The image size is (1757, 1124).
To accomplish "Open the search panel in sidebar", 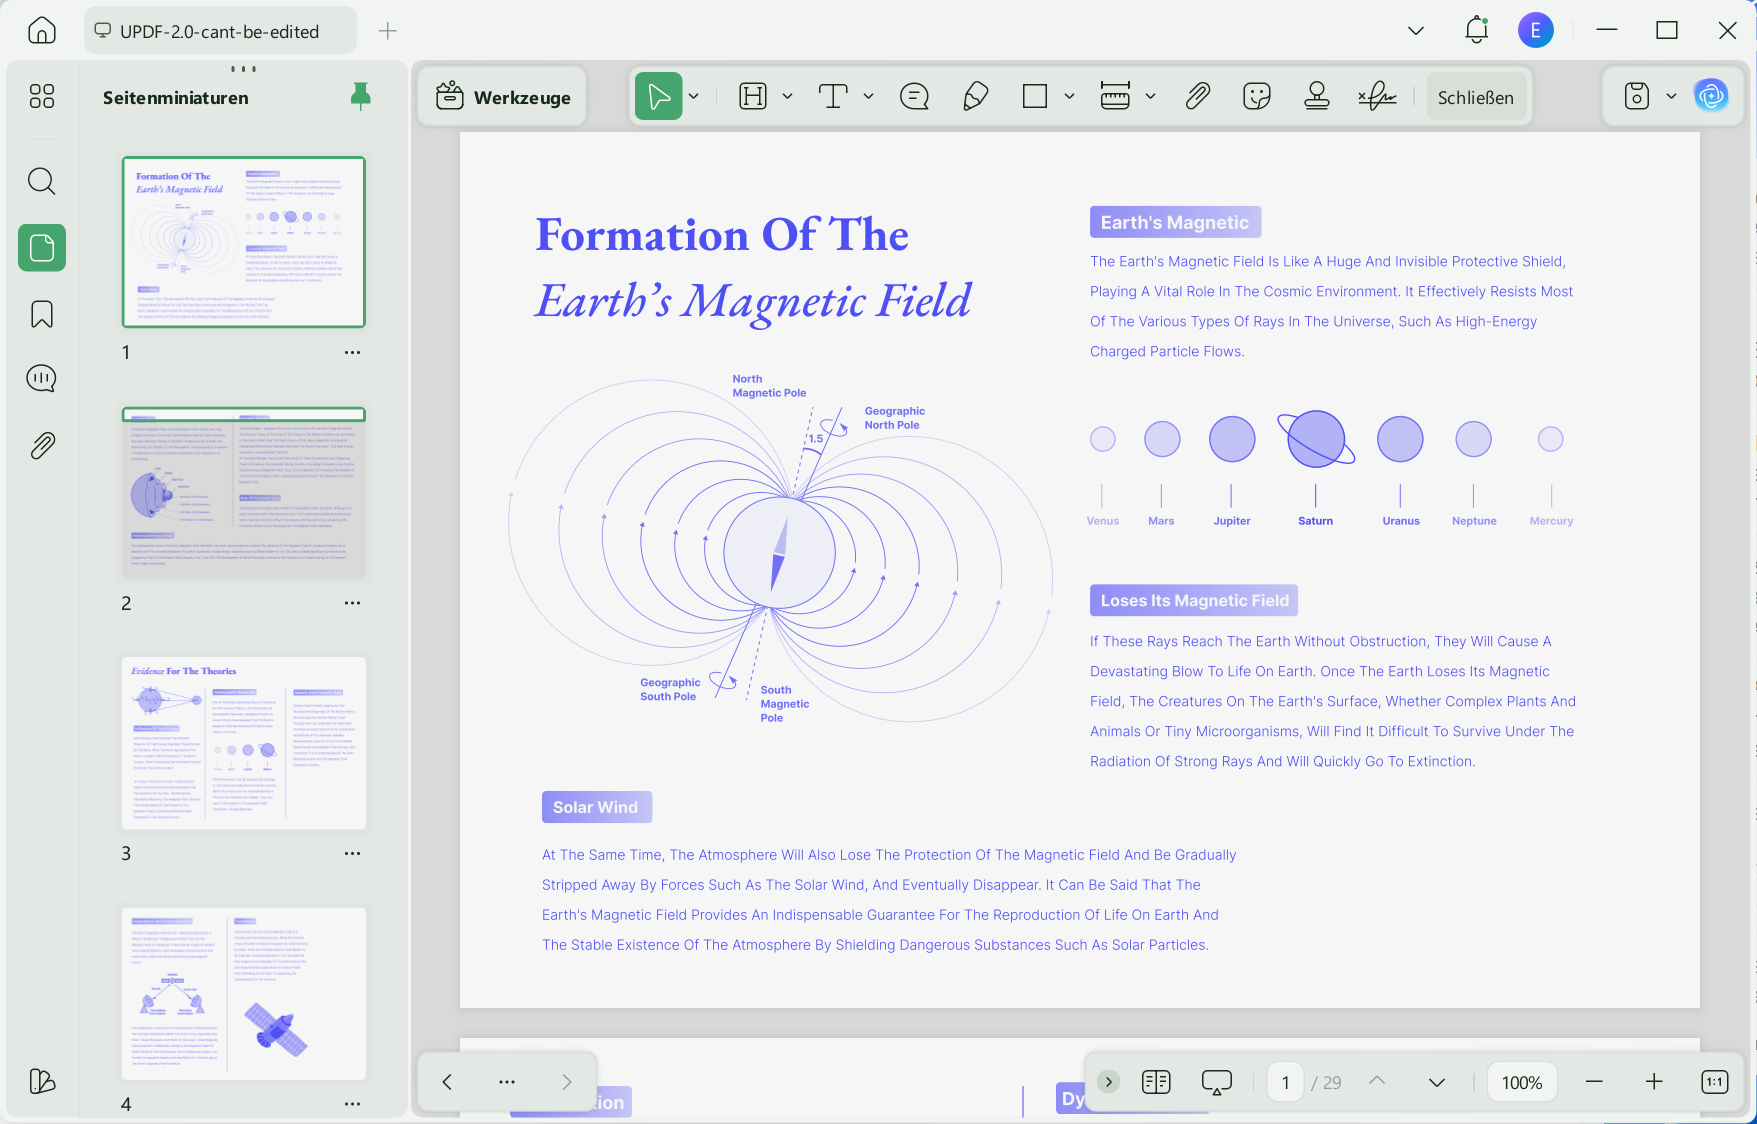I will pyautogui.click(x=41, y=181).
